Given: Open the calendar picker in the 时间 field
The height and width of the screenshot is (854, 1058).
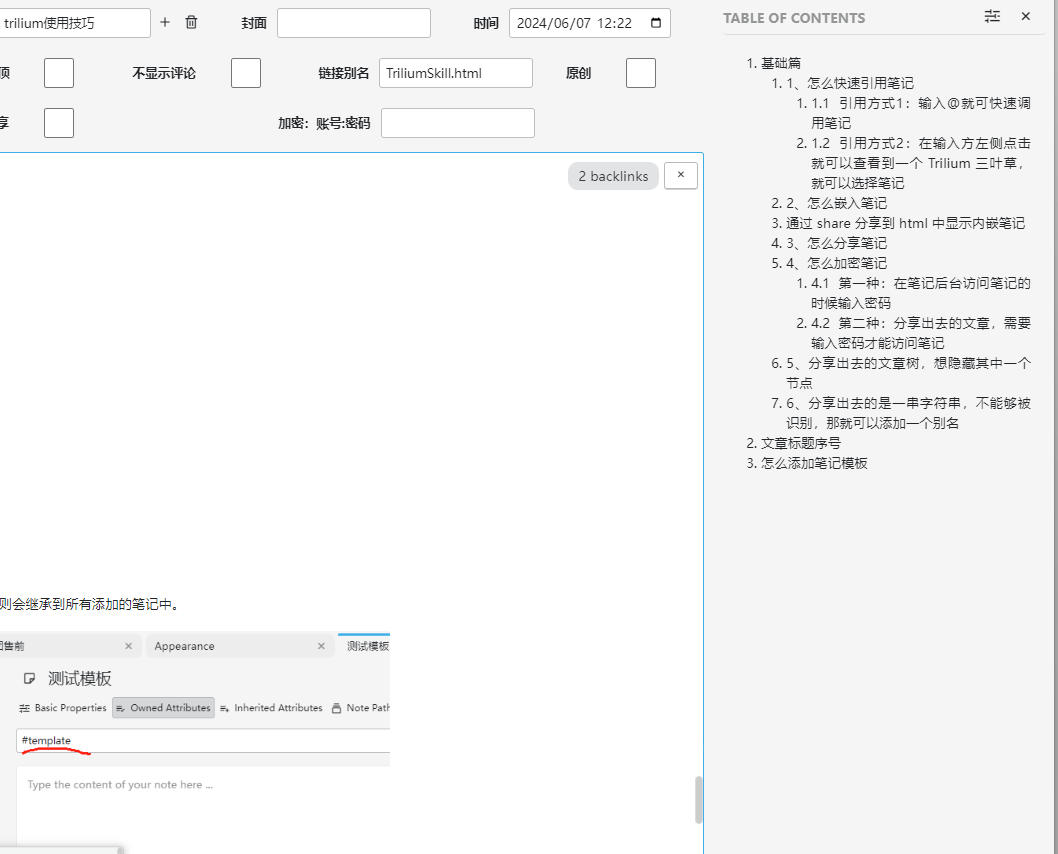Looking at the screenshot, I should pos(656,23).
